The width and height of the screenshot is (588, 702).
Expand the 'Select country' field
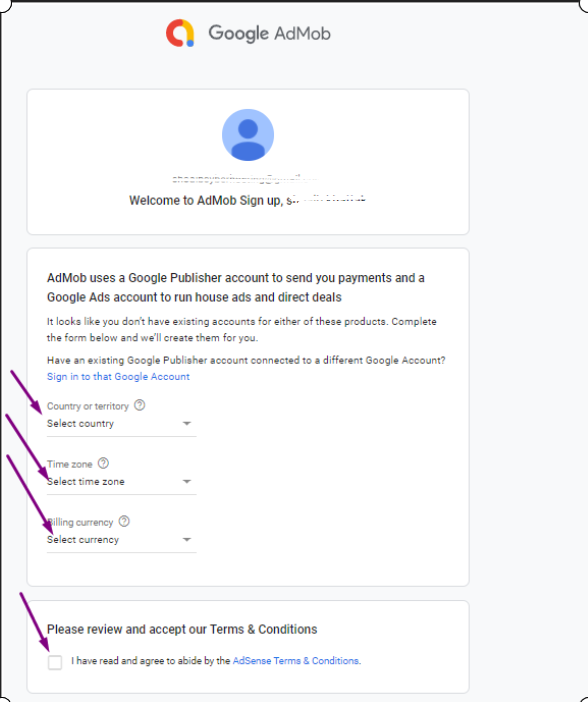point(121,424)
